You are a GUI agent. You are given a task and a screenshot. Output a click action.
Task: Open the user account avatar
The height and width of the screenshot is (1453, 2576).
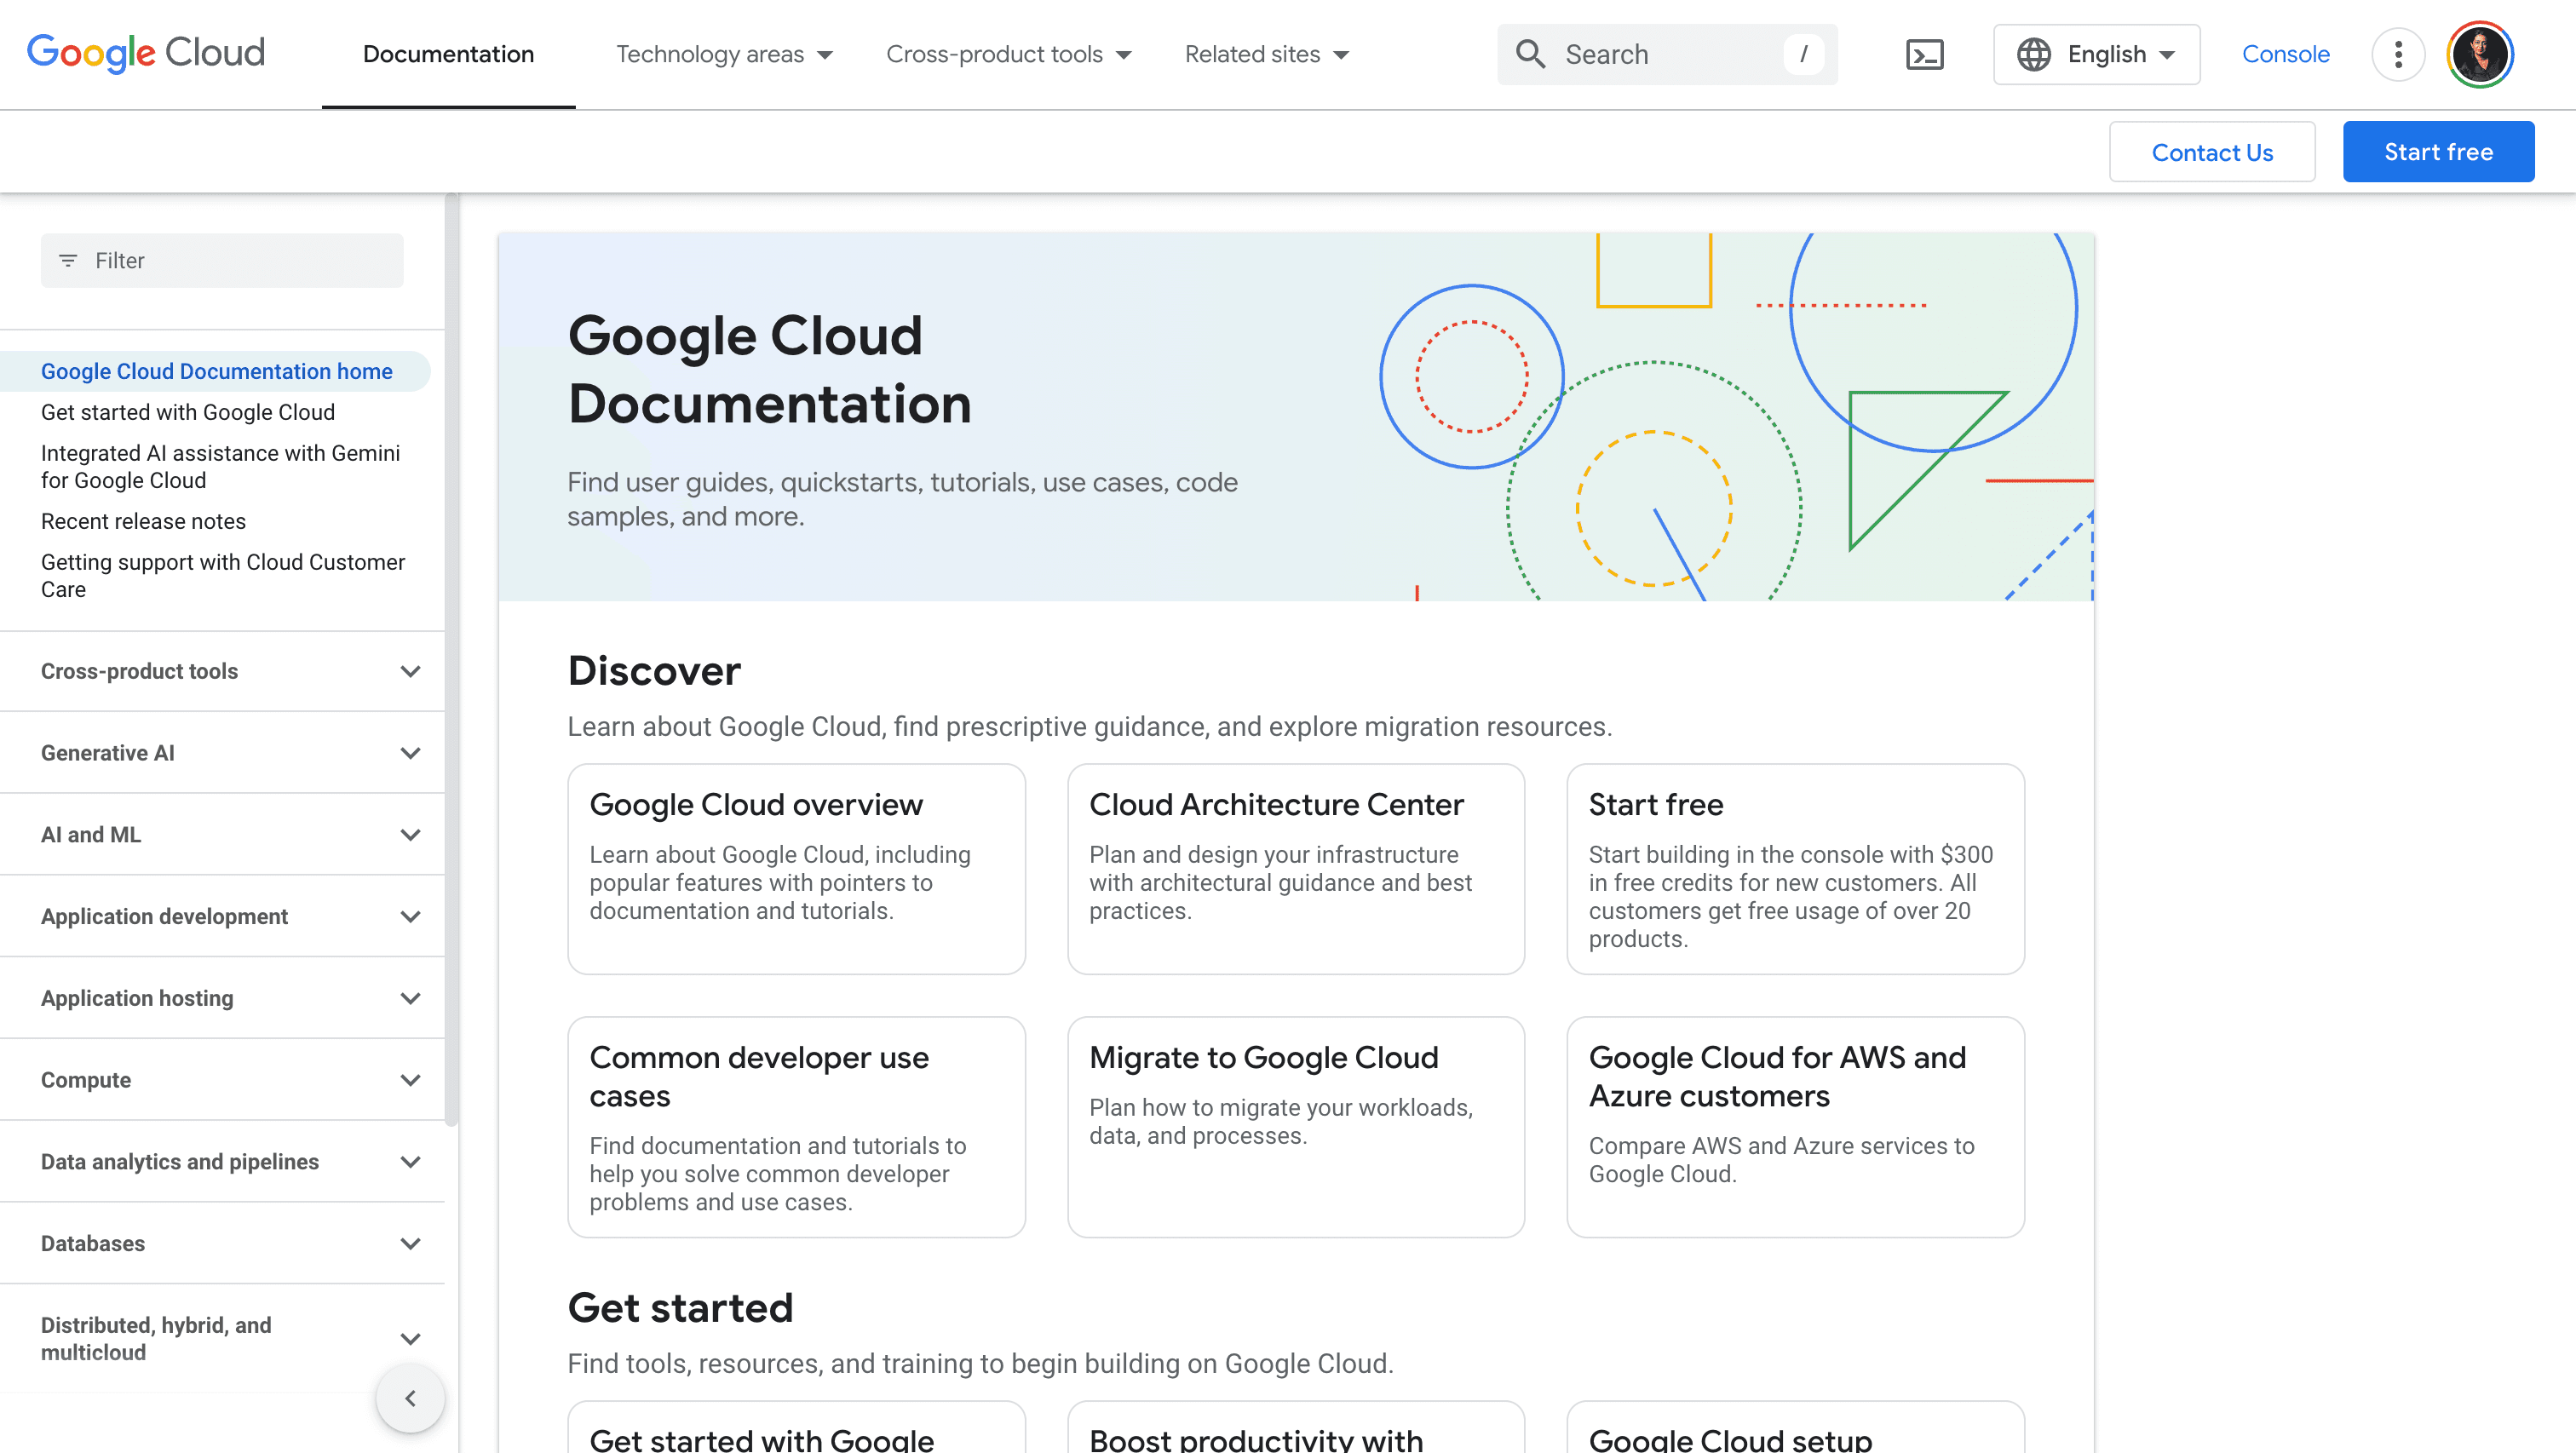pyautogui.click(x=2480, y=54)
